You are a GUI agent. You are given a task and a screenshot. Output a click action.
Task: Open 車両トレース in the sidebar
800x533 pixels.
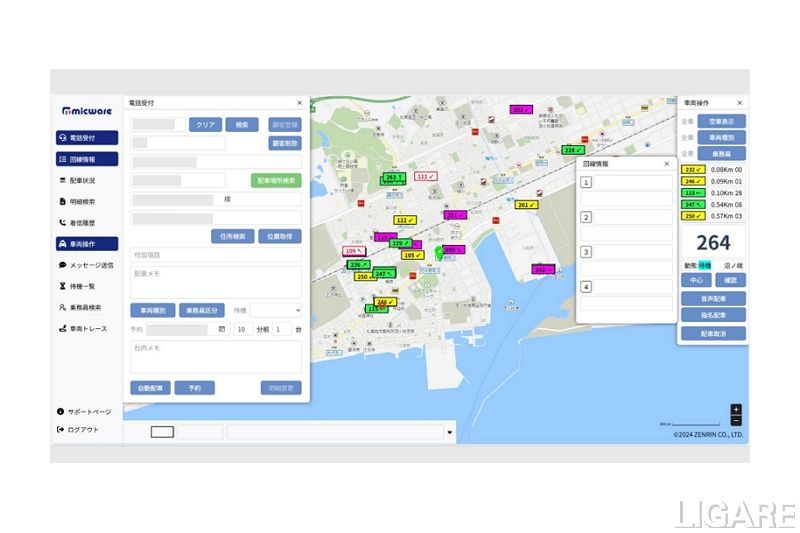pyautogui.click(x=87, y=328)
